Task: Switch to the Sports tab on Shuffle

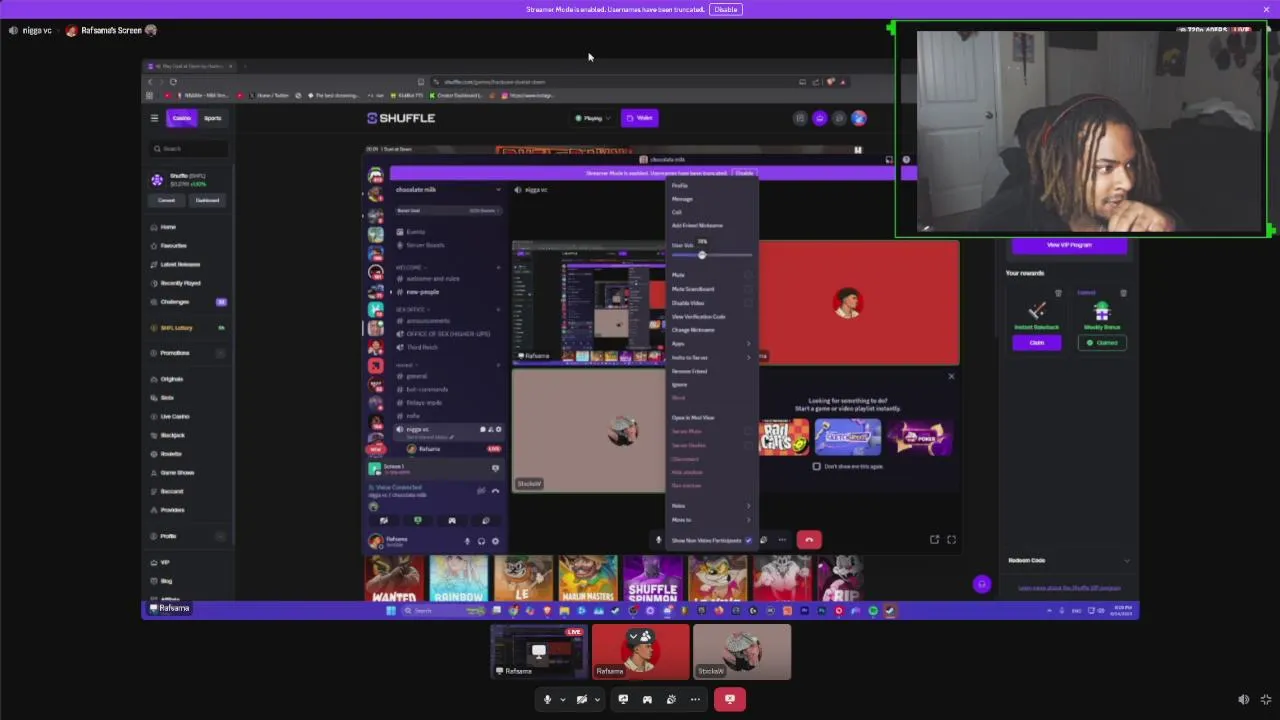Action: [213, 118]
